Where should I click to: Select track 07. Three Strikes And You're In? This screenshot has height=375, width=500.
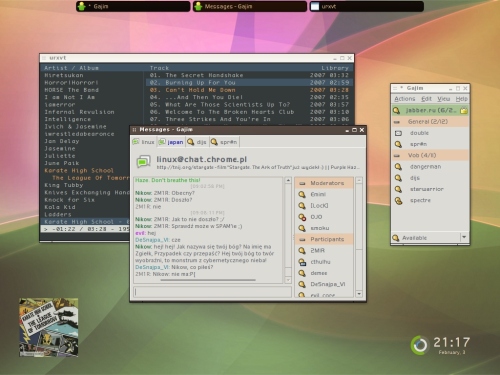[249, 119]
